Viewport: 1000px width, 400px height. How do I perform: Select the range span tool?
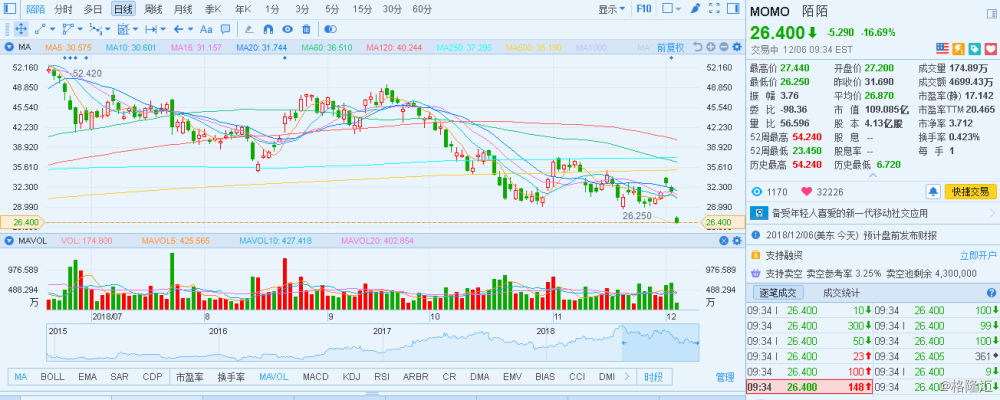151,29
